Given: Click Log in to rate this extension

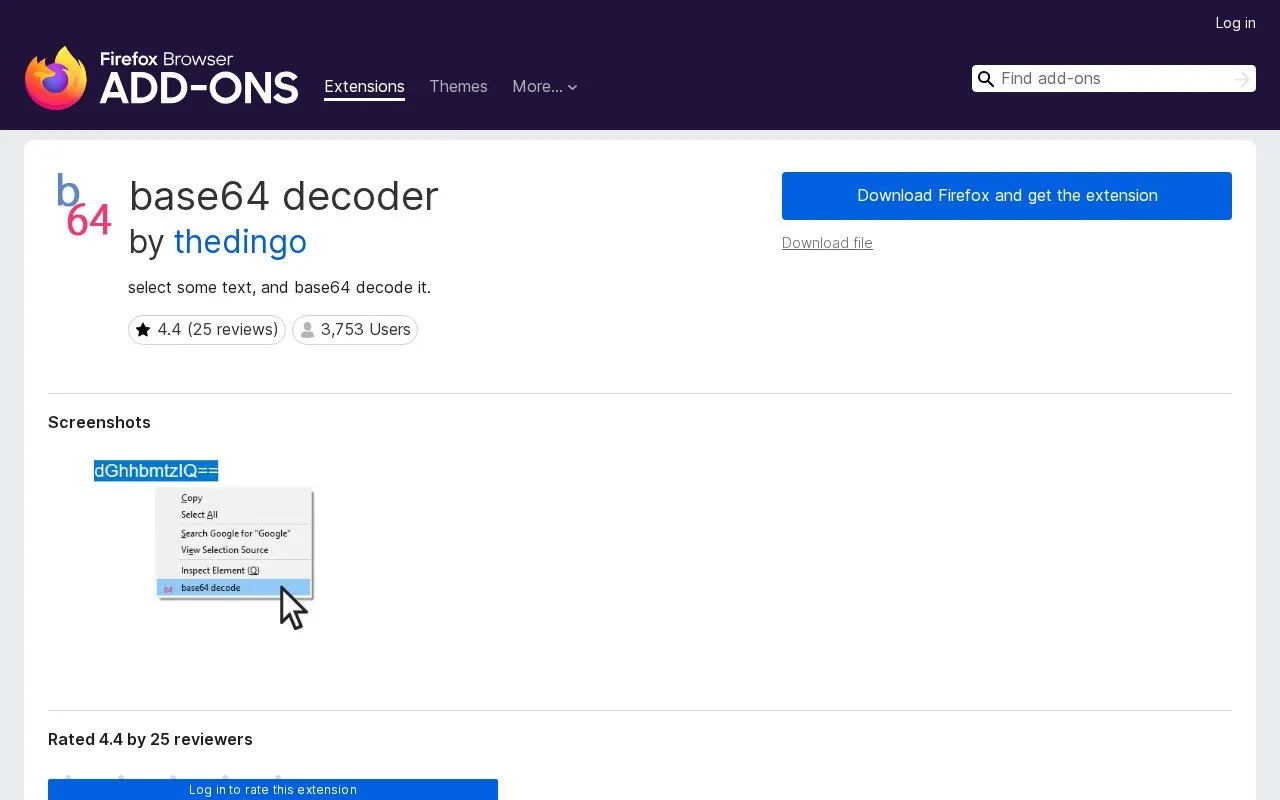Looking at the screenshot, I should tap(273, 790).
